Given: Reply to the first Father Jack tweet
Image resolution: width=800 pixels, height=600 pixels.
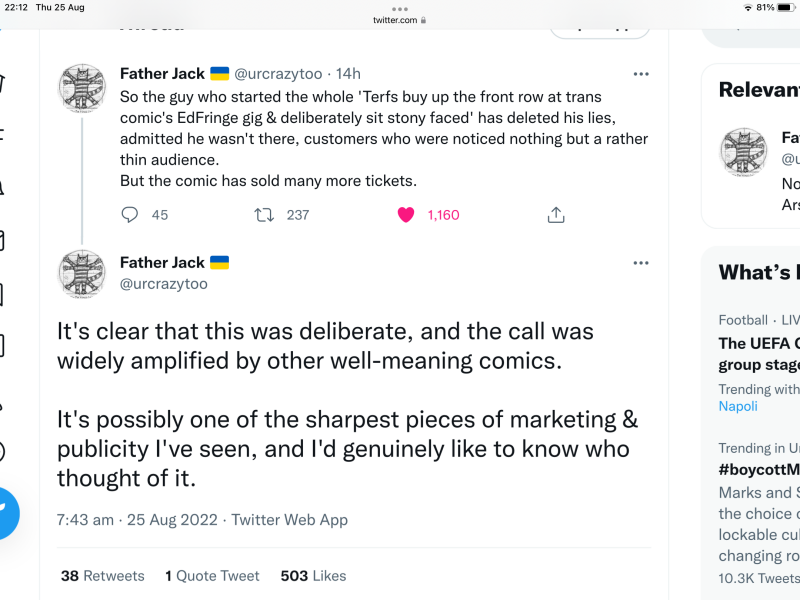Looking at the screenshot, I should pyautogui.click(x=130, y=214).
